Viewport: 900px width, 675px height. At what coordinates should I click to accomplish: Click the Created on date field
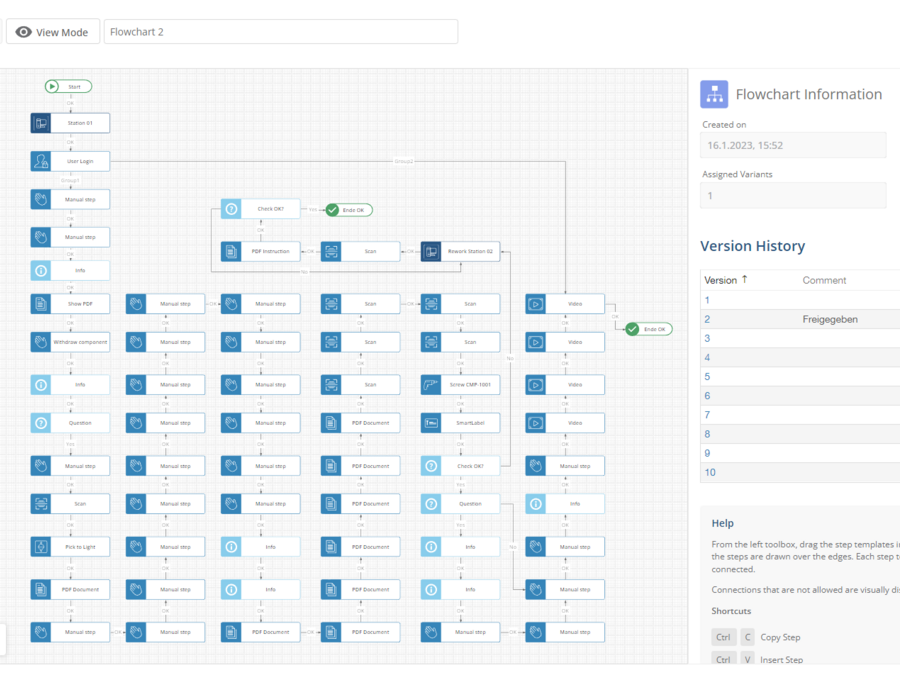coord(793,145)
